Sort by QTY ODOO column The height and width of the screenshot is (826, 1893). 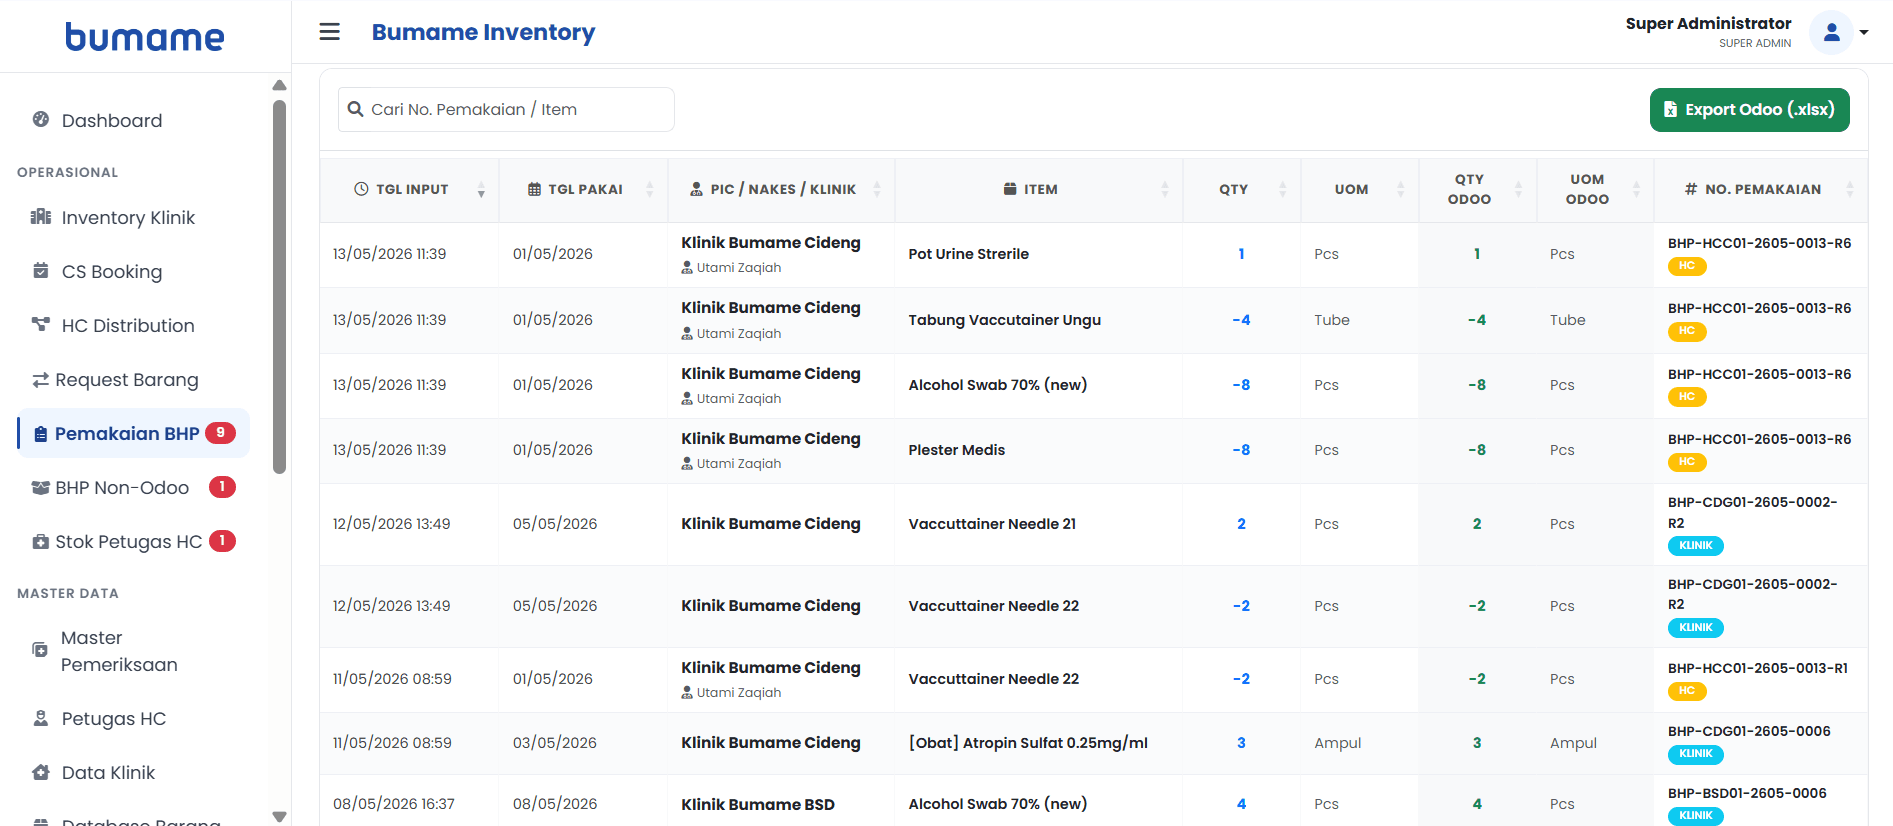[x=1477, y=189]
